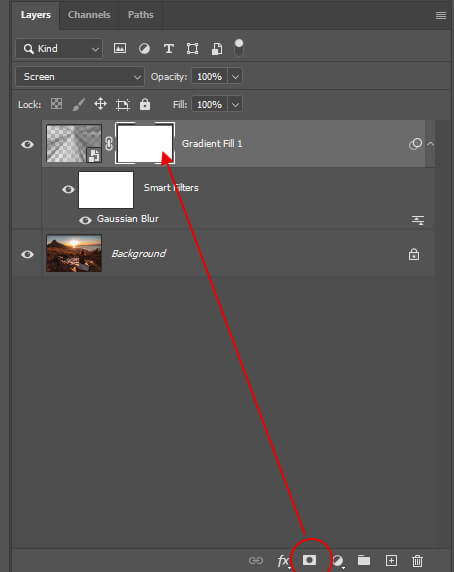454x572 pixels.
Task: Add layer mask button
Action: coord(310,560)
